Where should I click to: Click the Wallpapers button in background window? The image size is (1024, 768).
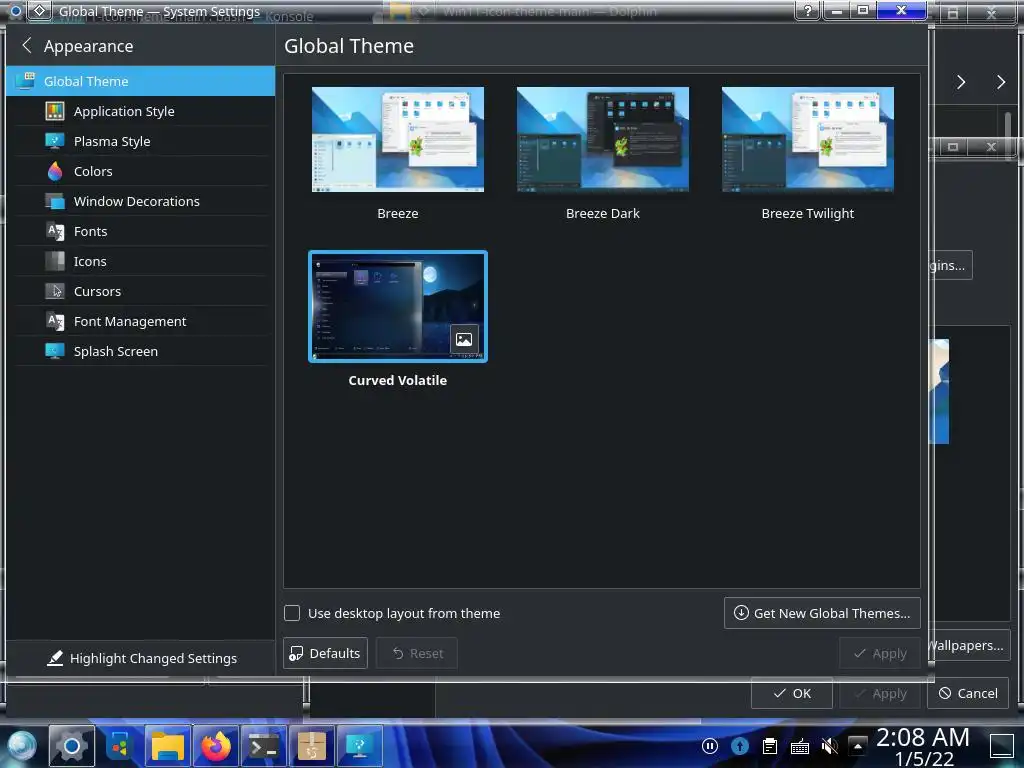(x=970, y=645)
